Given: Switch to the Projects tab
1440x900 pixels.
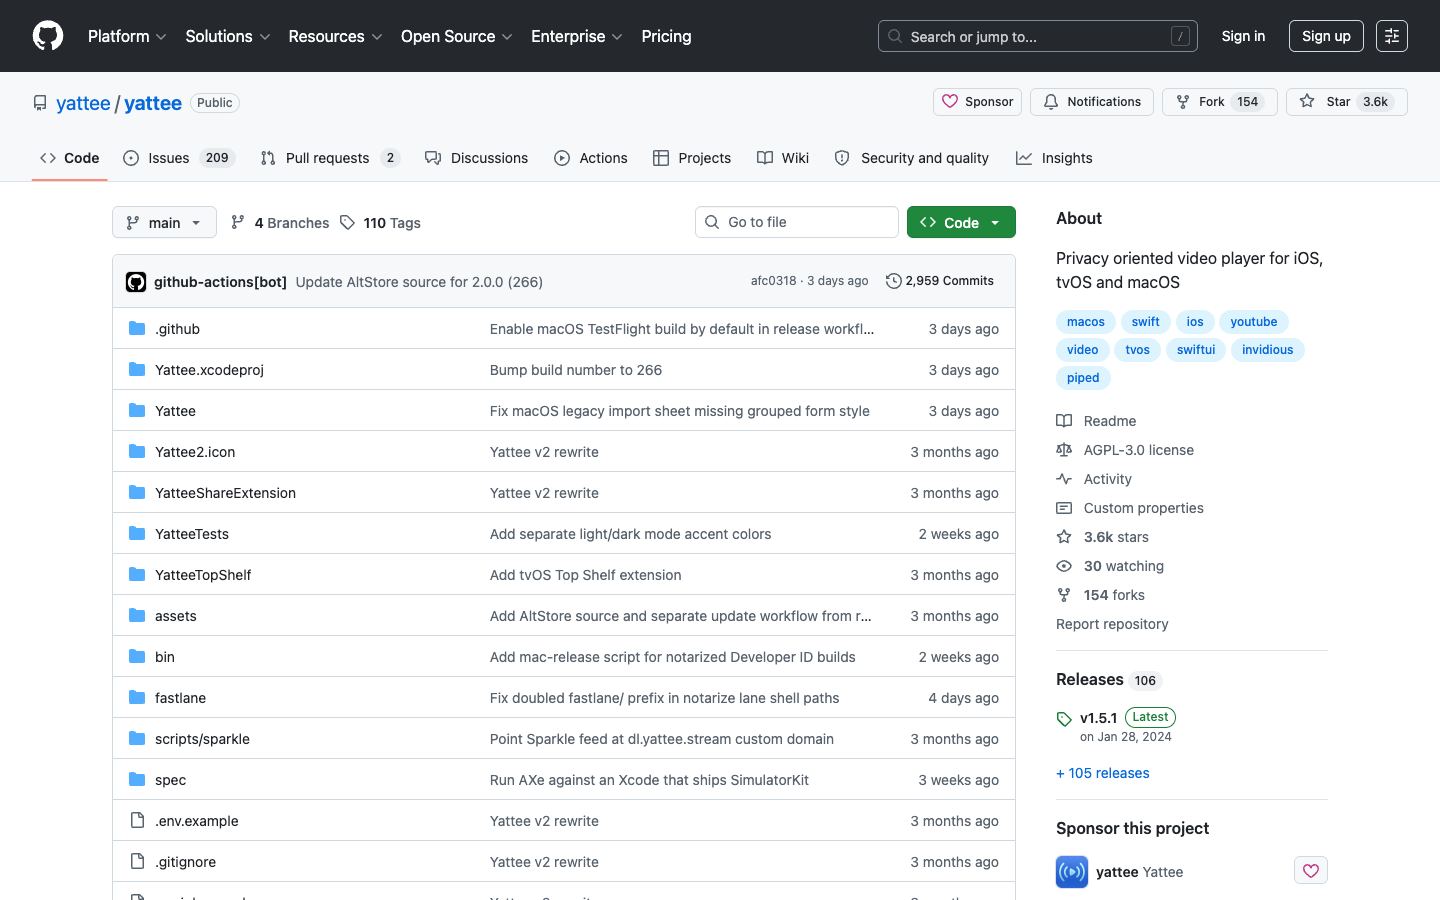Looking at the screenshot, I should pyautogui.click(x=692, y=158).
